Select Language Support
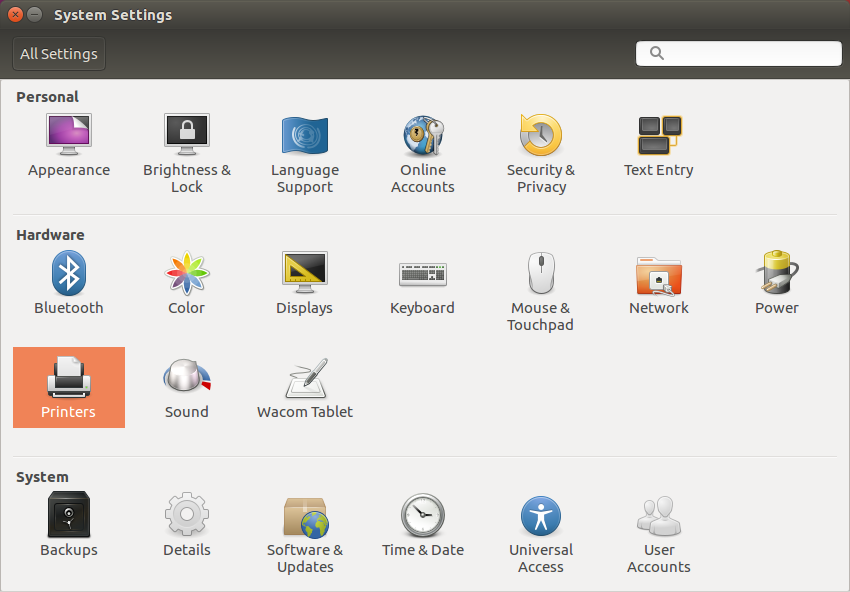The width and height of the screenshot is (850, 592). (305, 145)
